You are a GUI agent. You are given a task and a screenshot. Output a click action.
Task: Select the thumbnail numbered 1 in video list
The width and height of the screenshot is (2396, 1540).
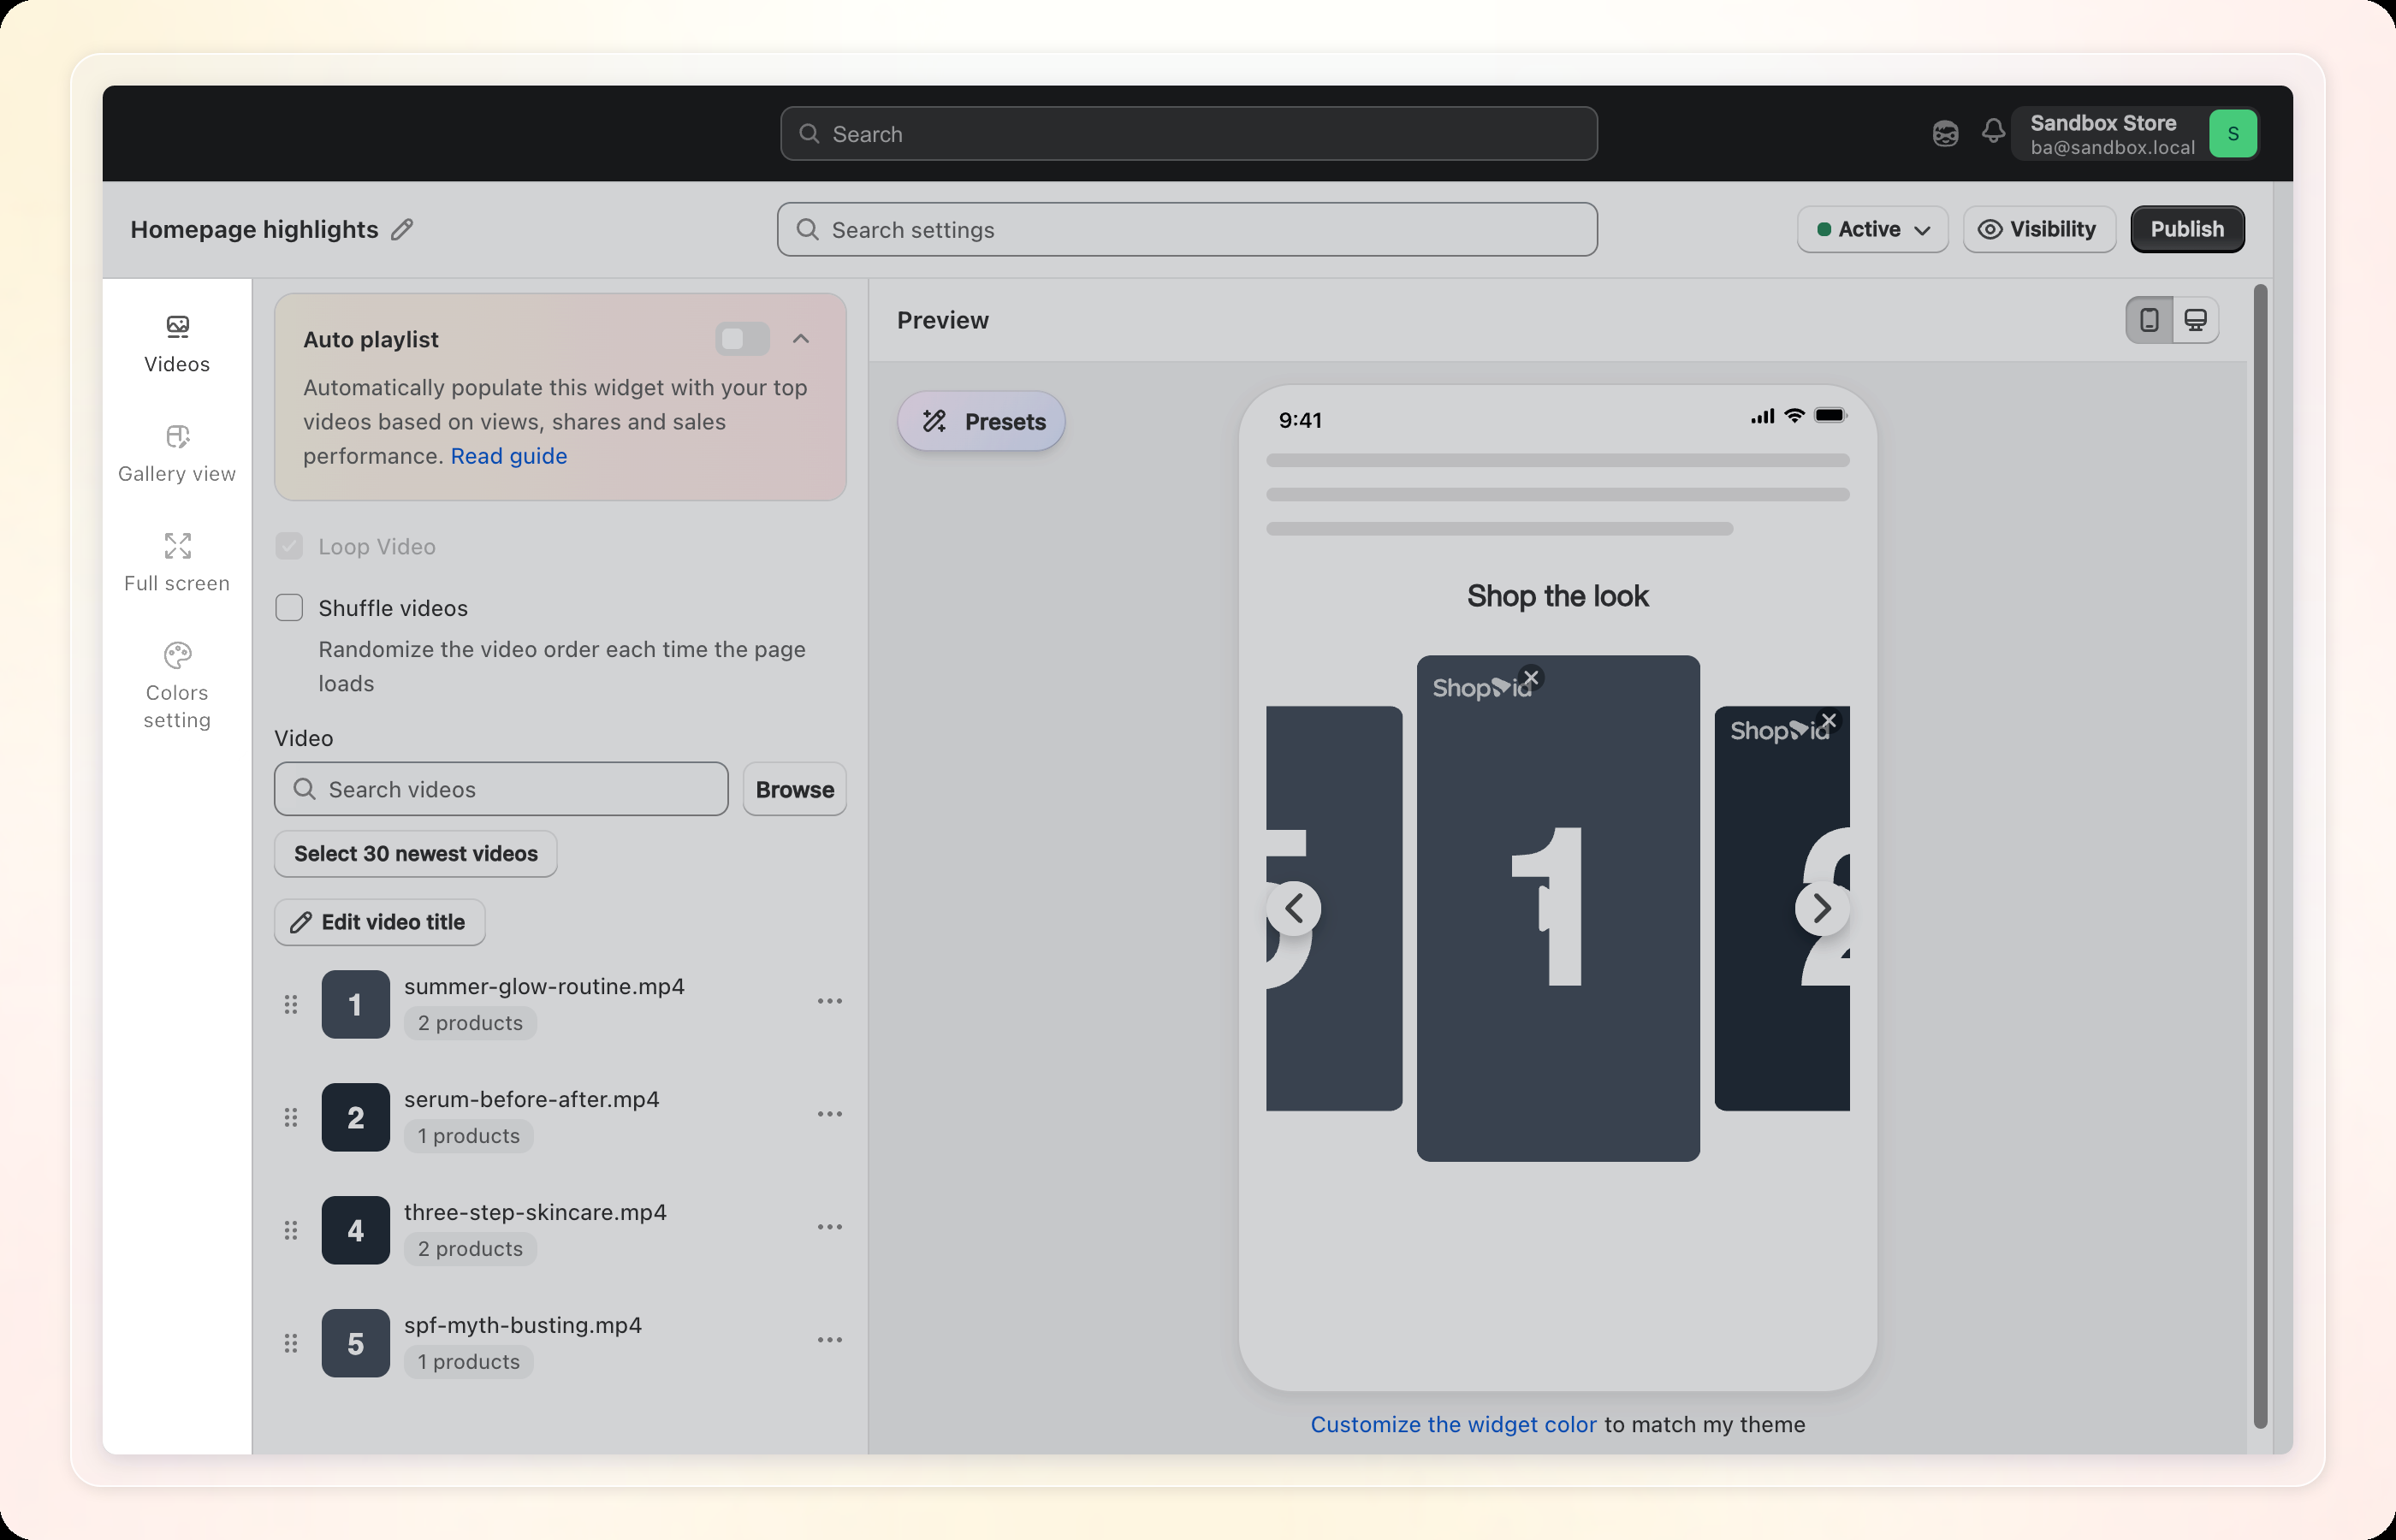[355, 1004]
